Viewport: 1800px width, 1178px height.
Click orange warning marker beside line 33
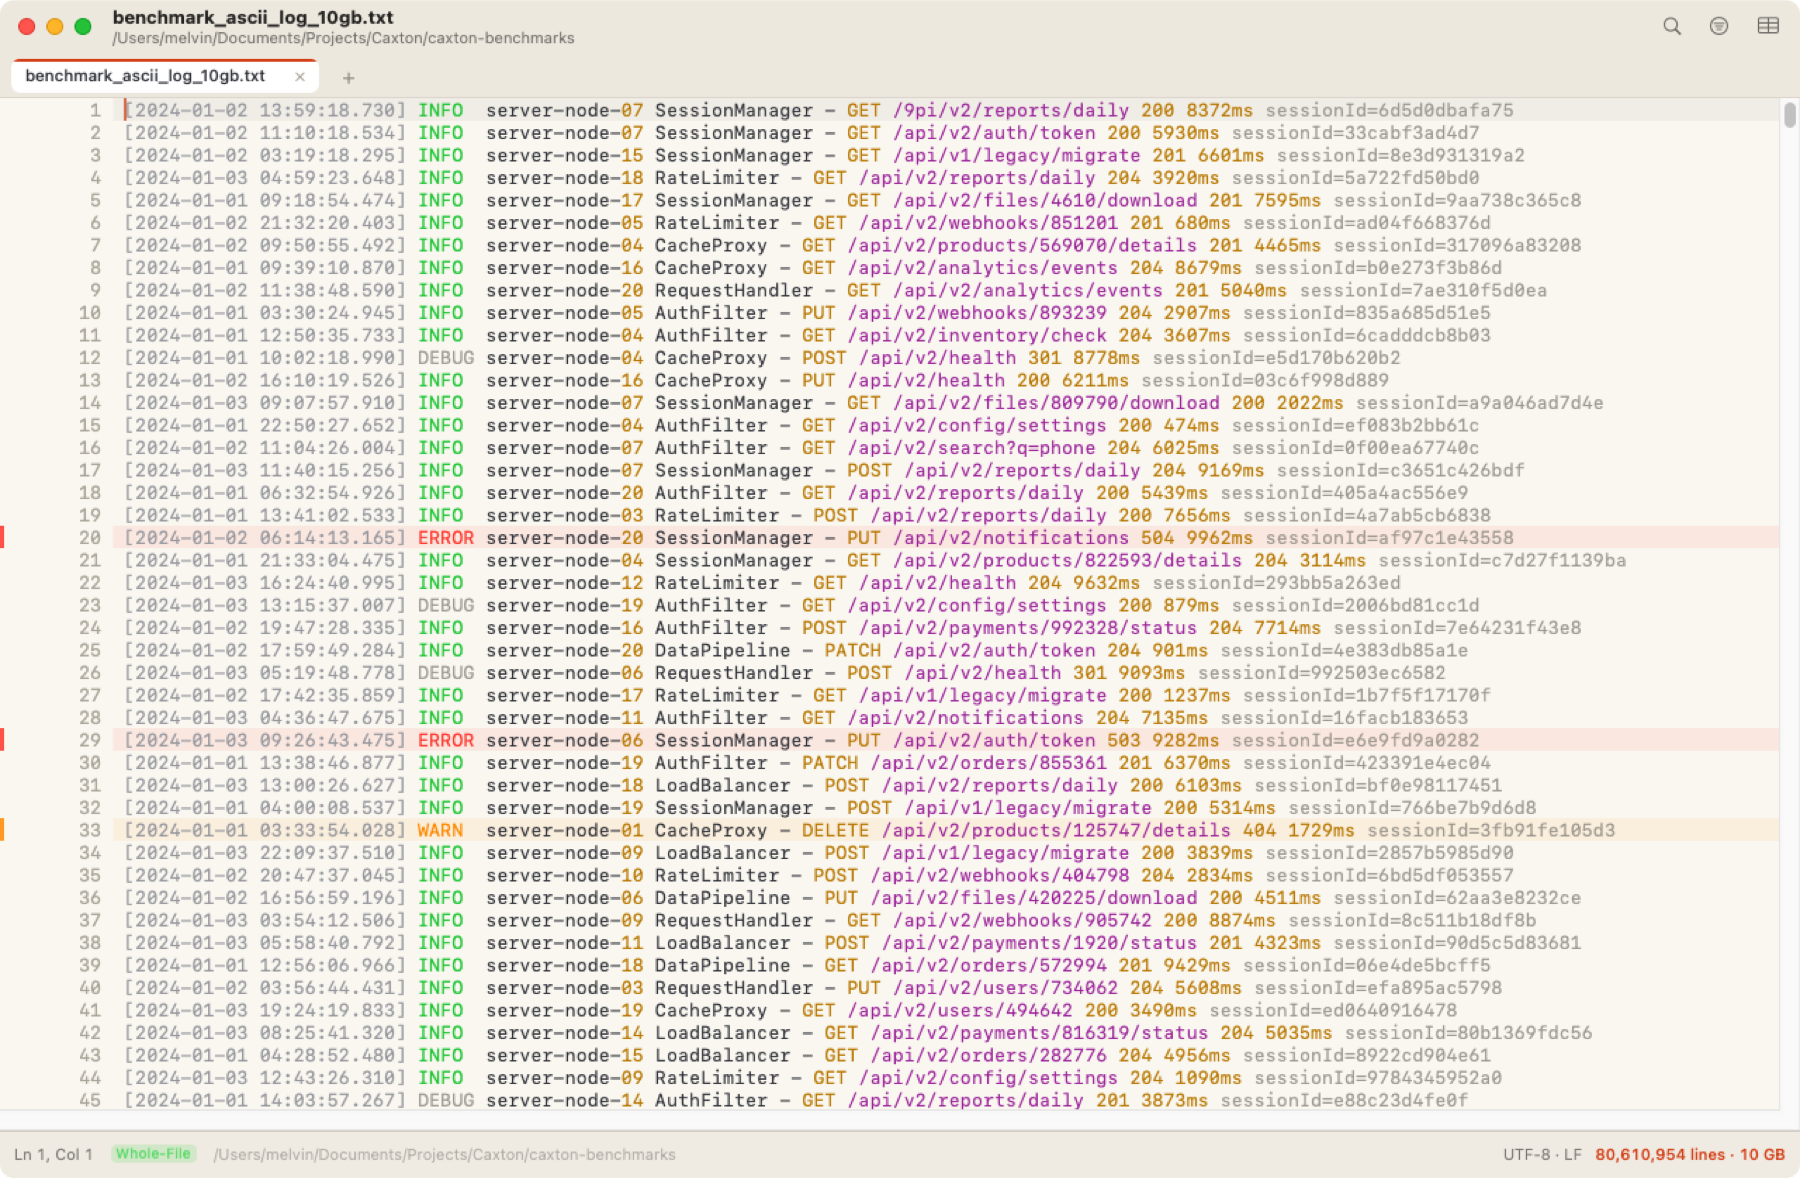tap(2, 830)
